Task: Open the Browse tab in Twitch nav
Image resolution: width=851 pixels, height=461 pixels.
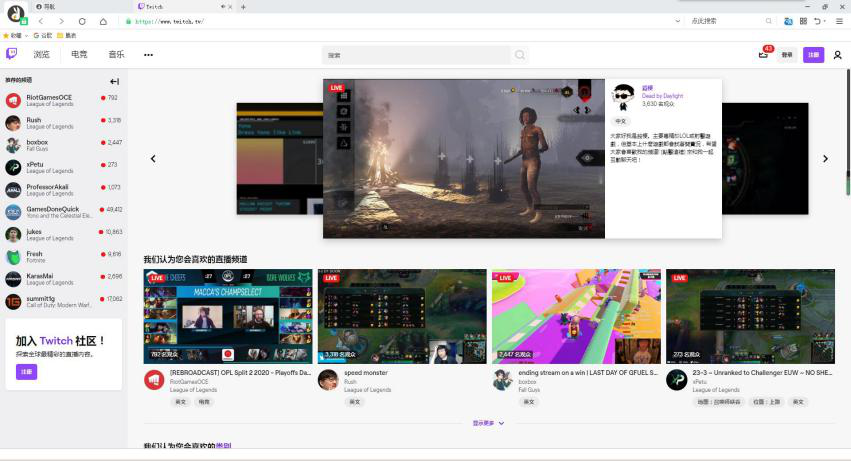Action: 41,54
